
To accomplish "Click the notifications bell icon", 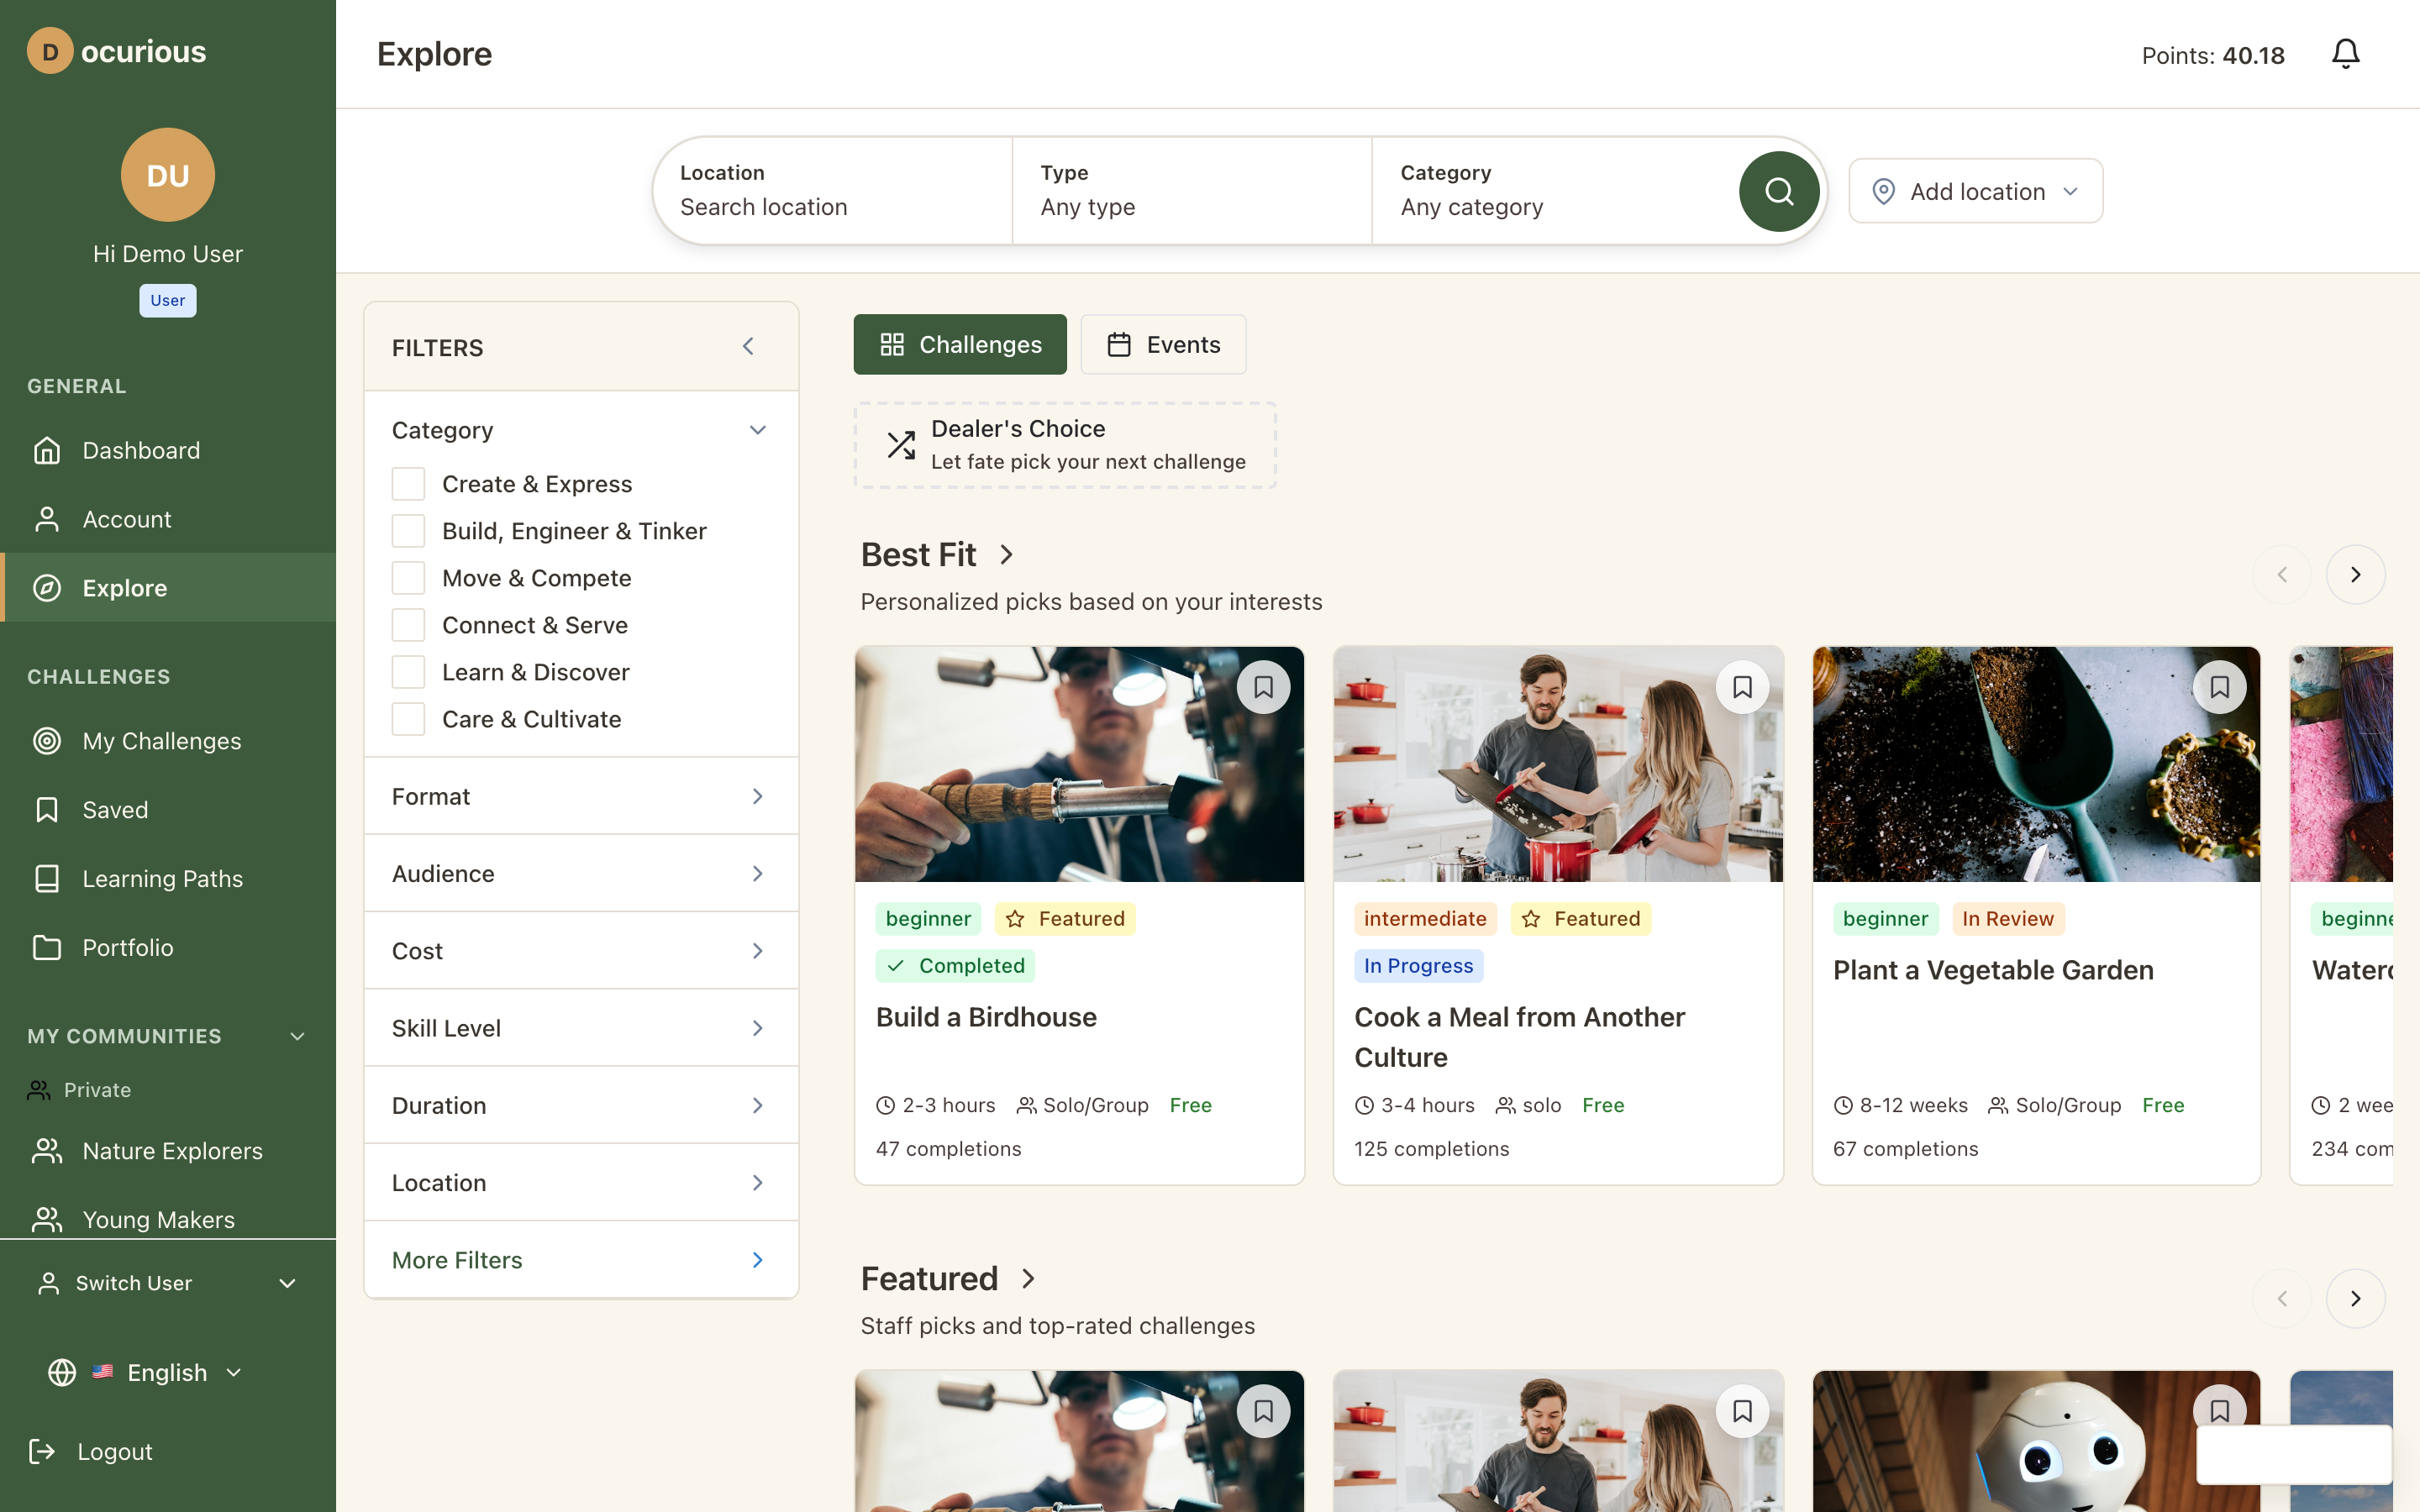I will point(2345,54).
